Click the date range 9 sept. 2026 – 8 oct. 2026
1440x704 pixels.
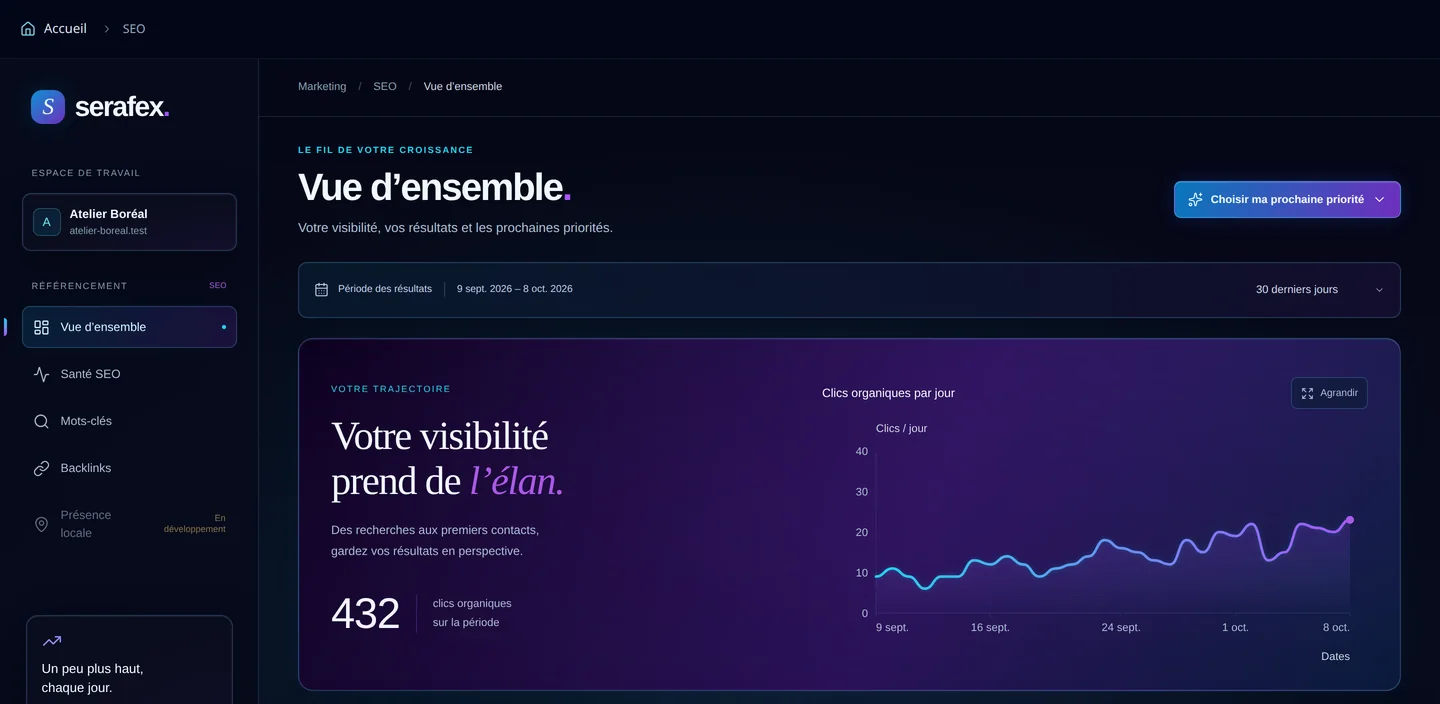click(515, 289)
